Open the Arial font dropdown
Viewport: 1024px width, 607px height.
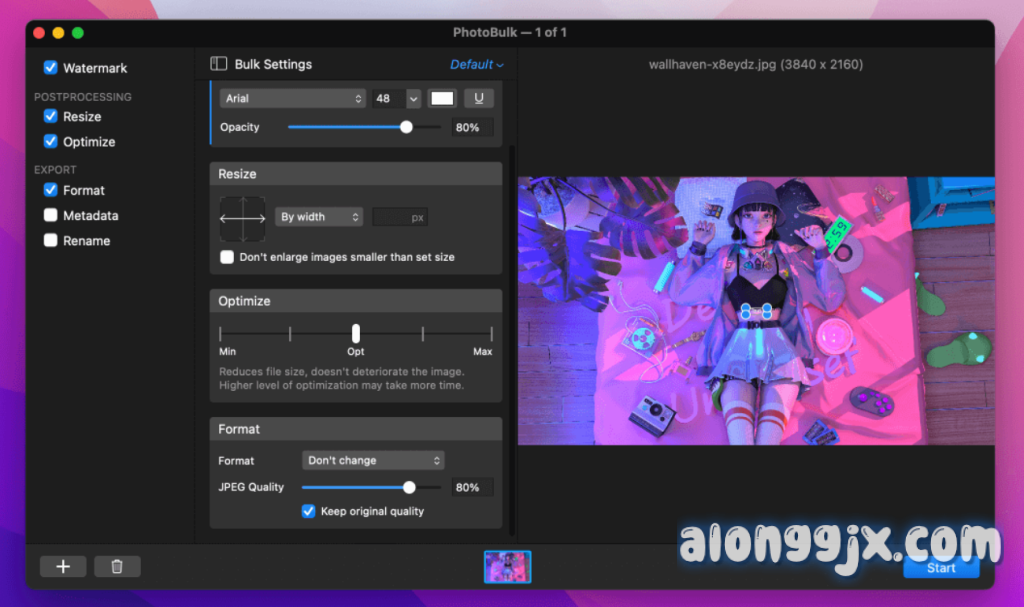pos(293,98)
